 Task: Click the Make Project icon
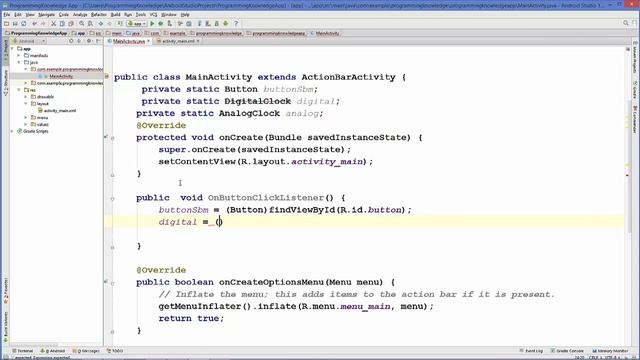(x=120, y=24)
